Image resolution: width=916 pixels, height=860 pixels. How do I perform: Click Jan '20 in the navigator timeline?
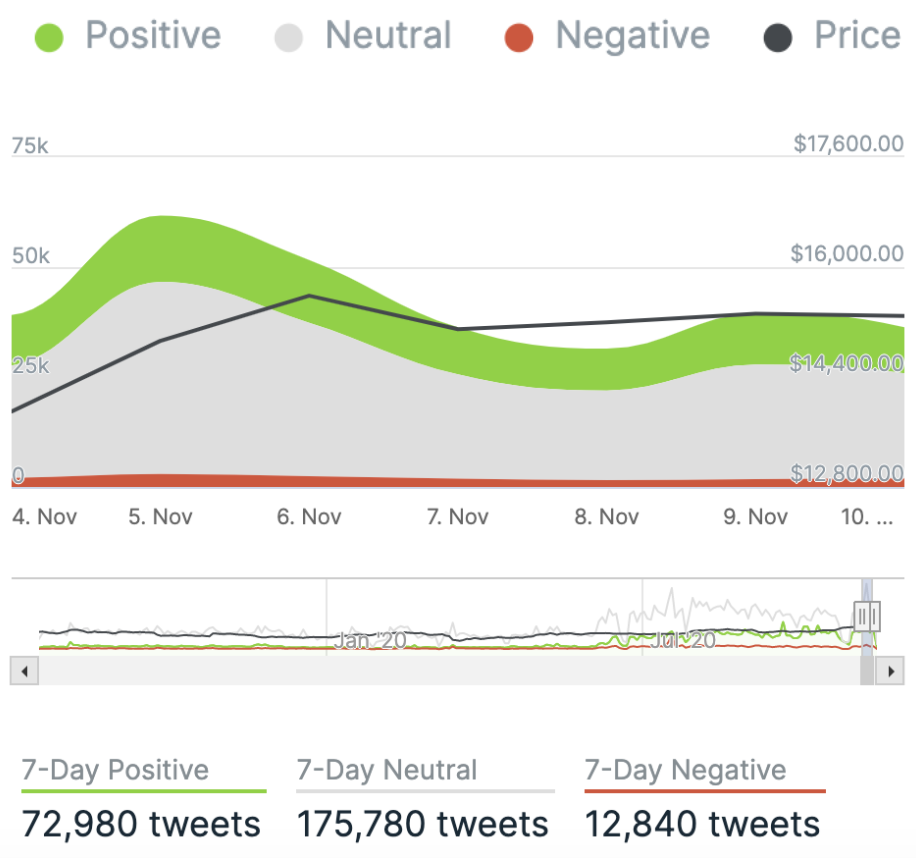370,640
